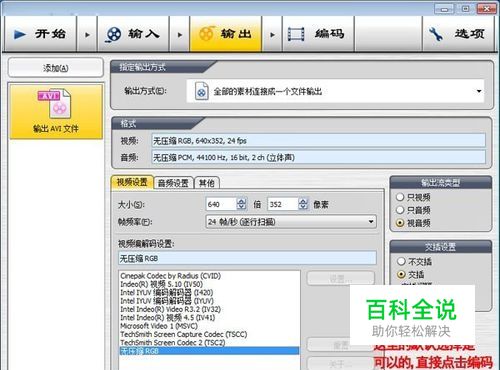
Task: Open the 输入 (Input) step
Action: coord(133,34)
